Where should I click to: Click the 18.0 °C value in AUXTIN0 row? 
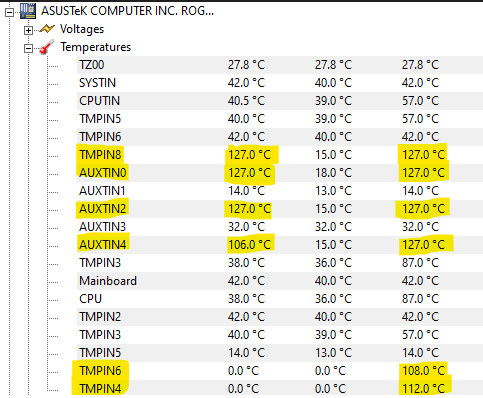coord(333,173)
